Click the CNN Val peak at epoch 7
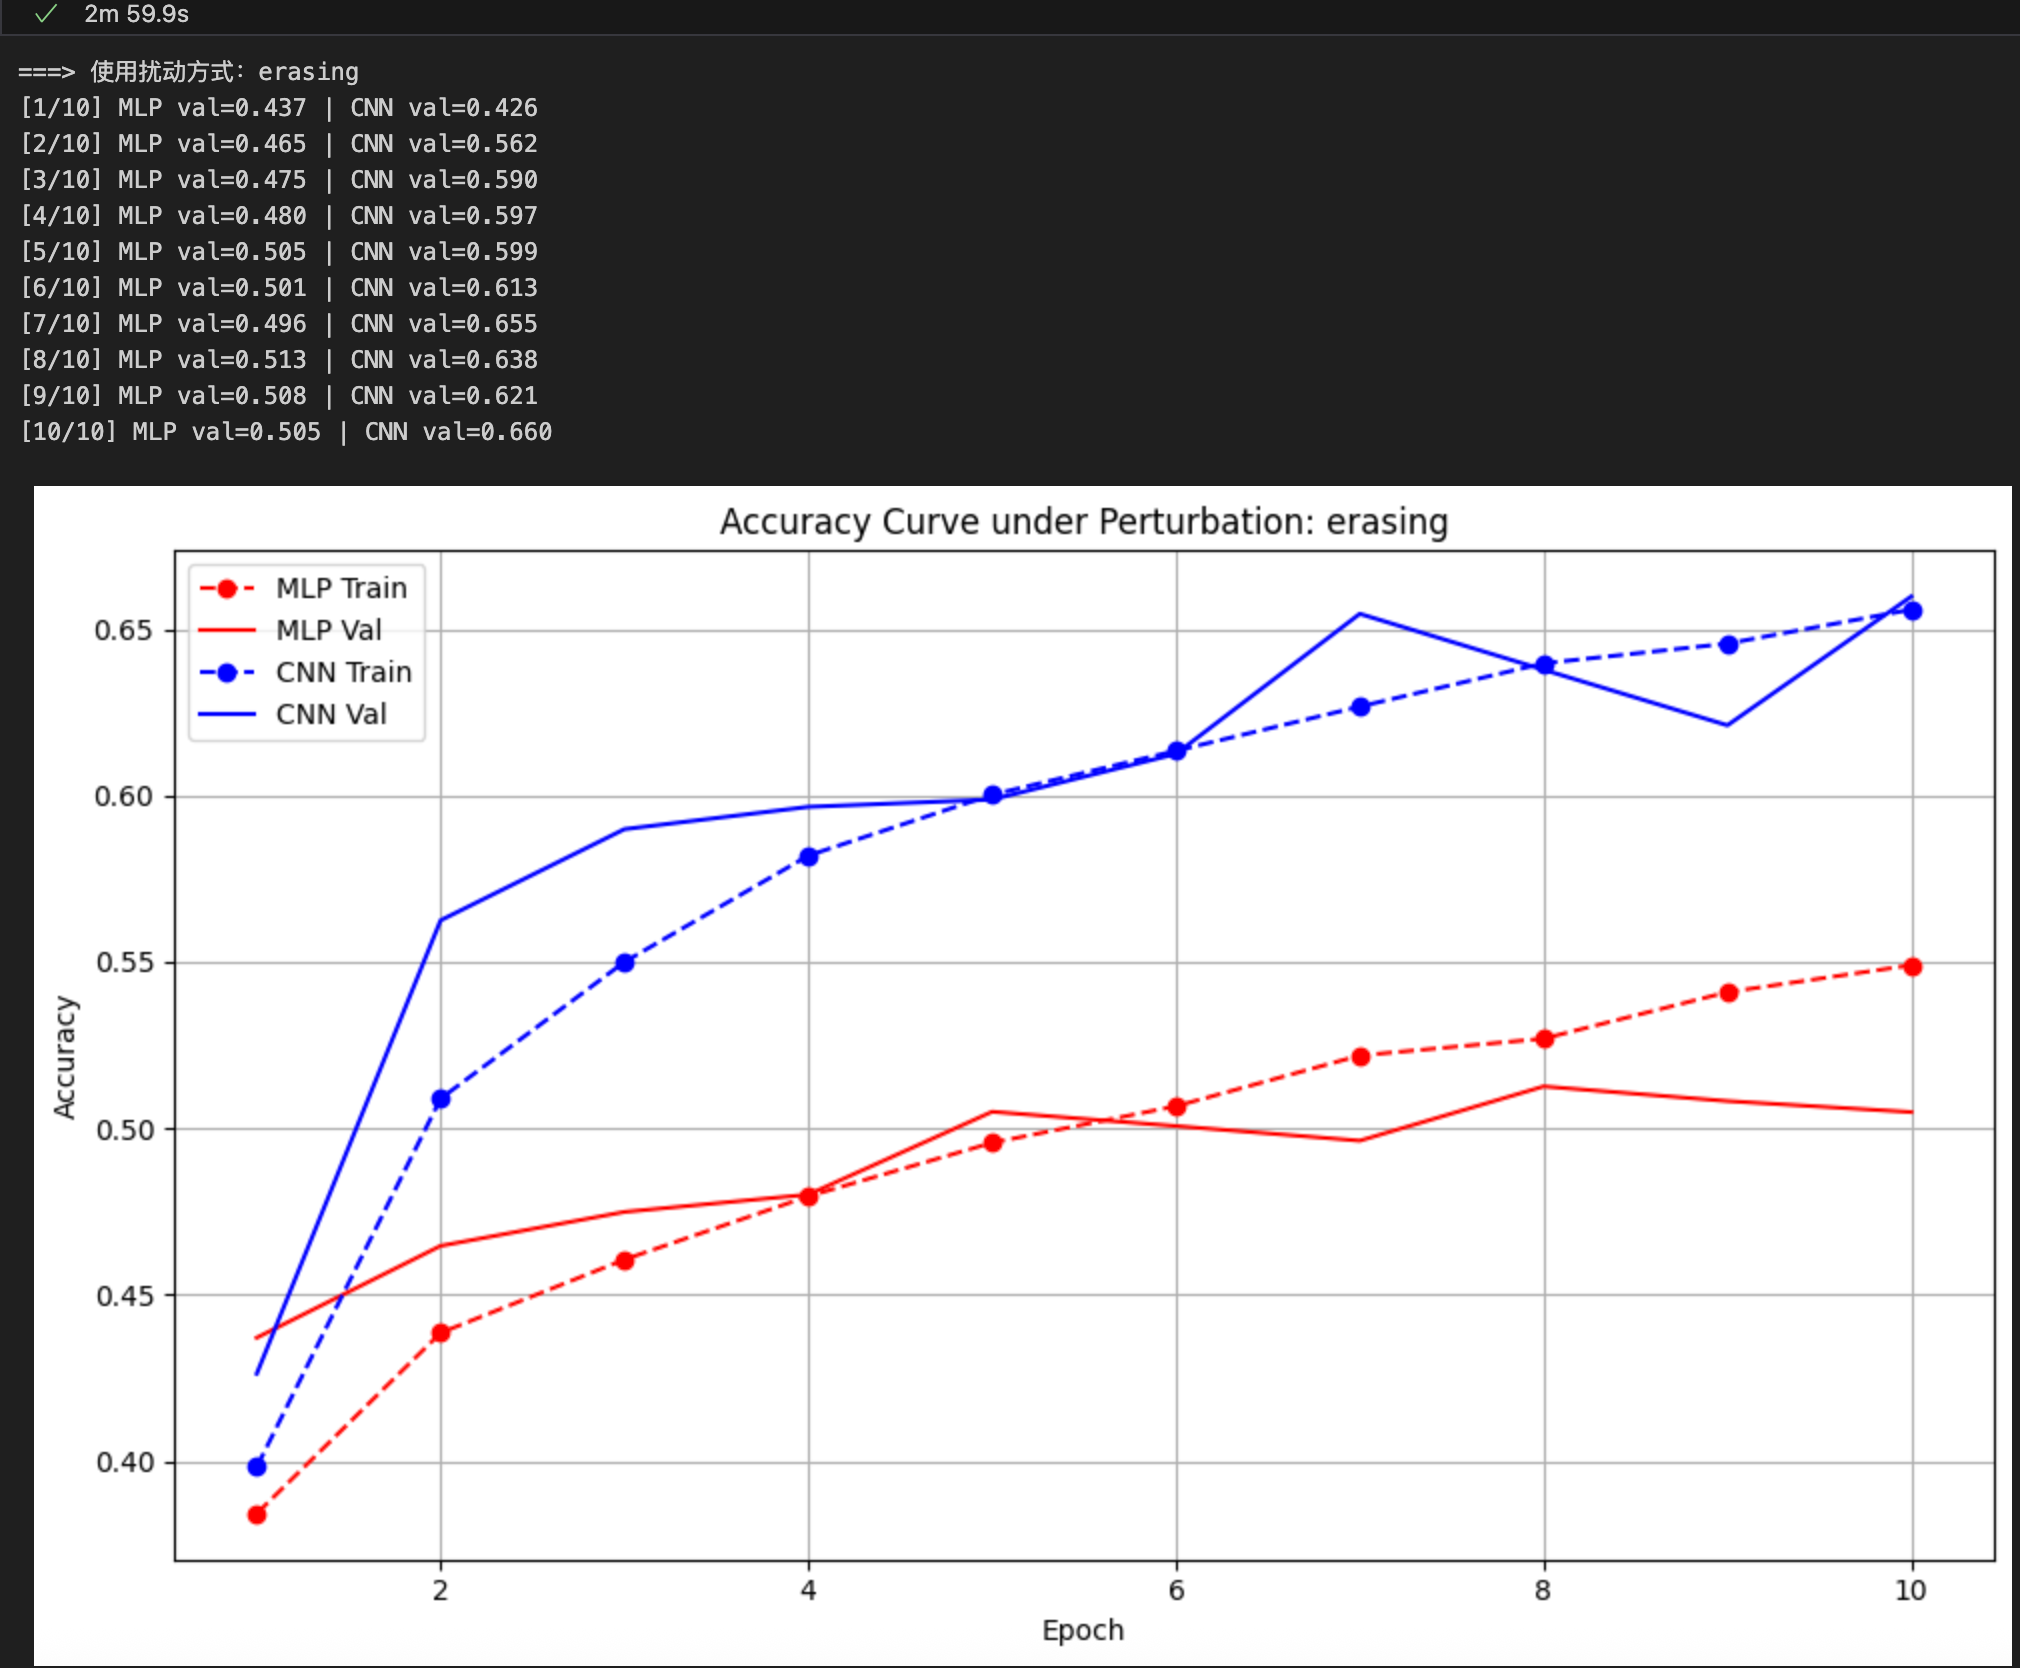Screen dimensions: 2020x1668 click(x=1360, y=614)
